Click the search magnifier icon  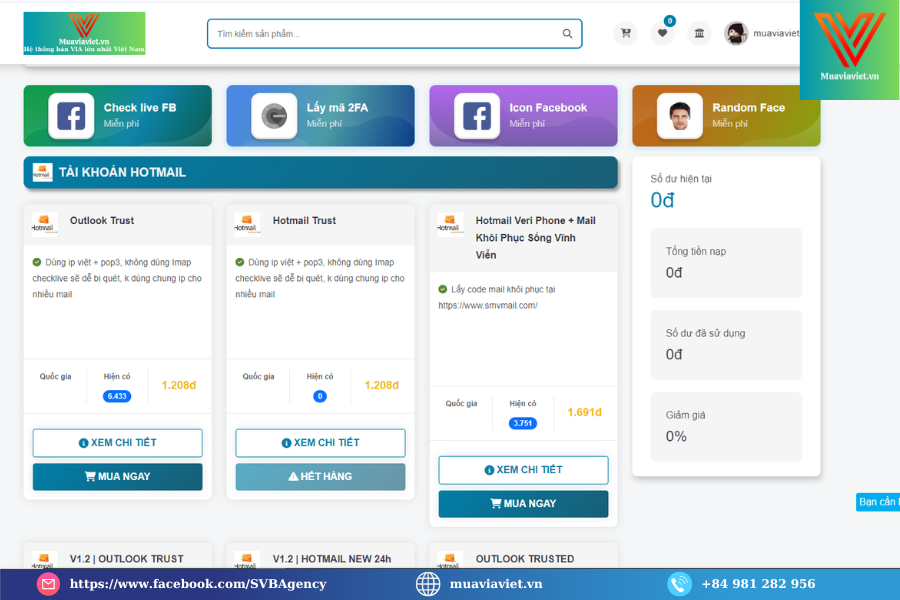(x=567, y=34)
